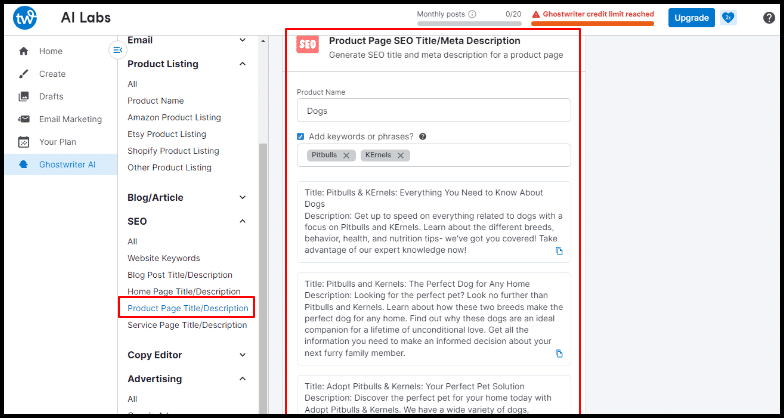The image size is (784, 418).
Task: Click the Blog/Article category heading
Action: coord(156,198)
